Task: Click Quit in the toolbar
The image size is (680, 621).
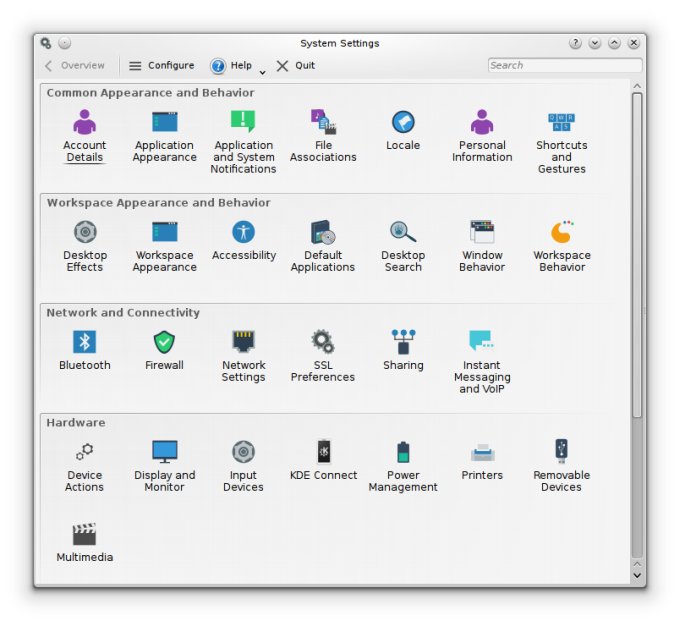Action: 295,66
